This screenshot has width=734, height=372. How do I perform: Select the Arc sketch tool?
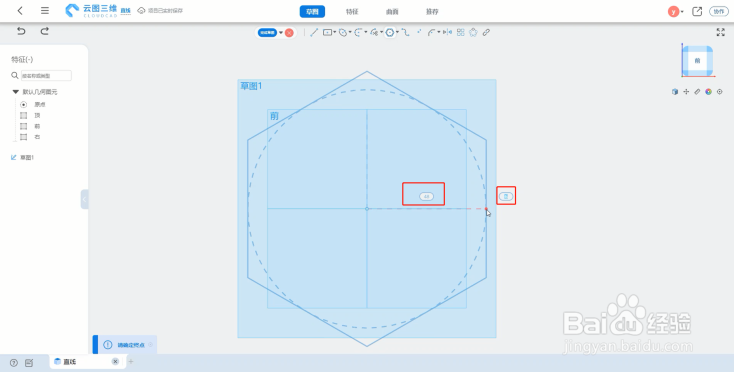pyautogui.click(x=359, y=32)
